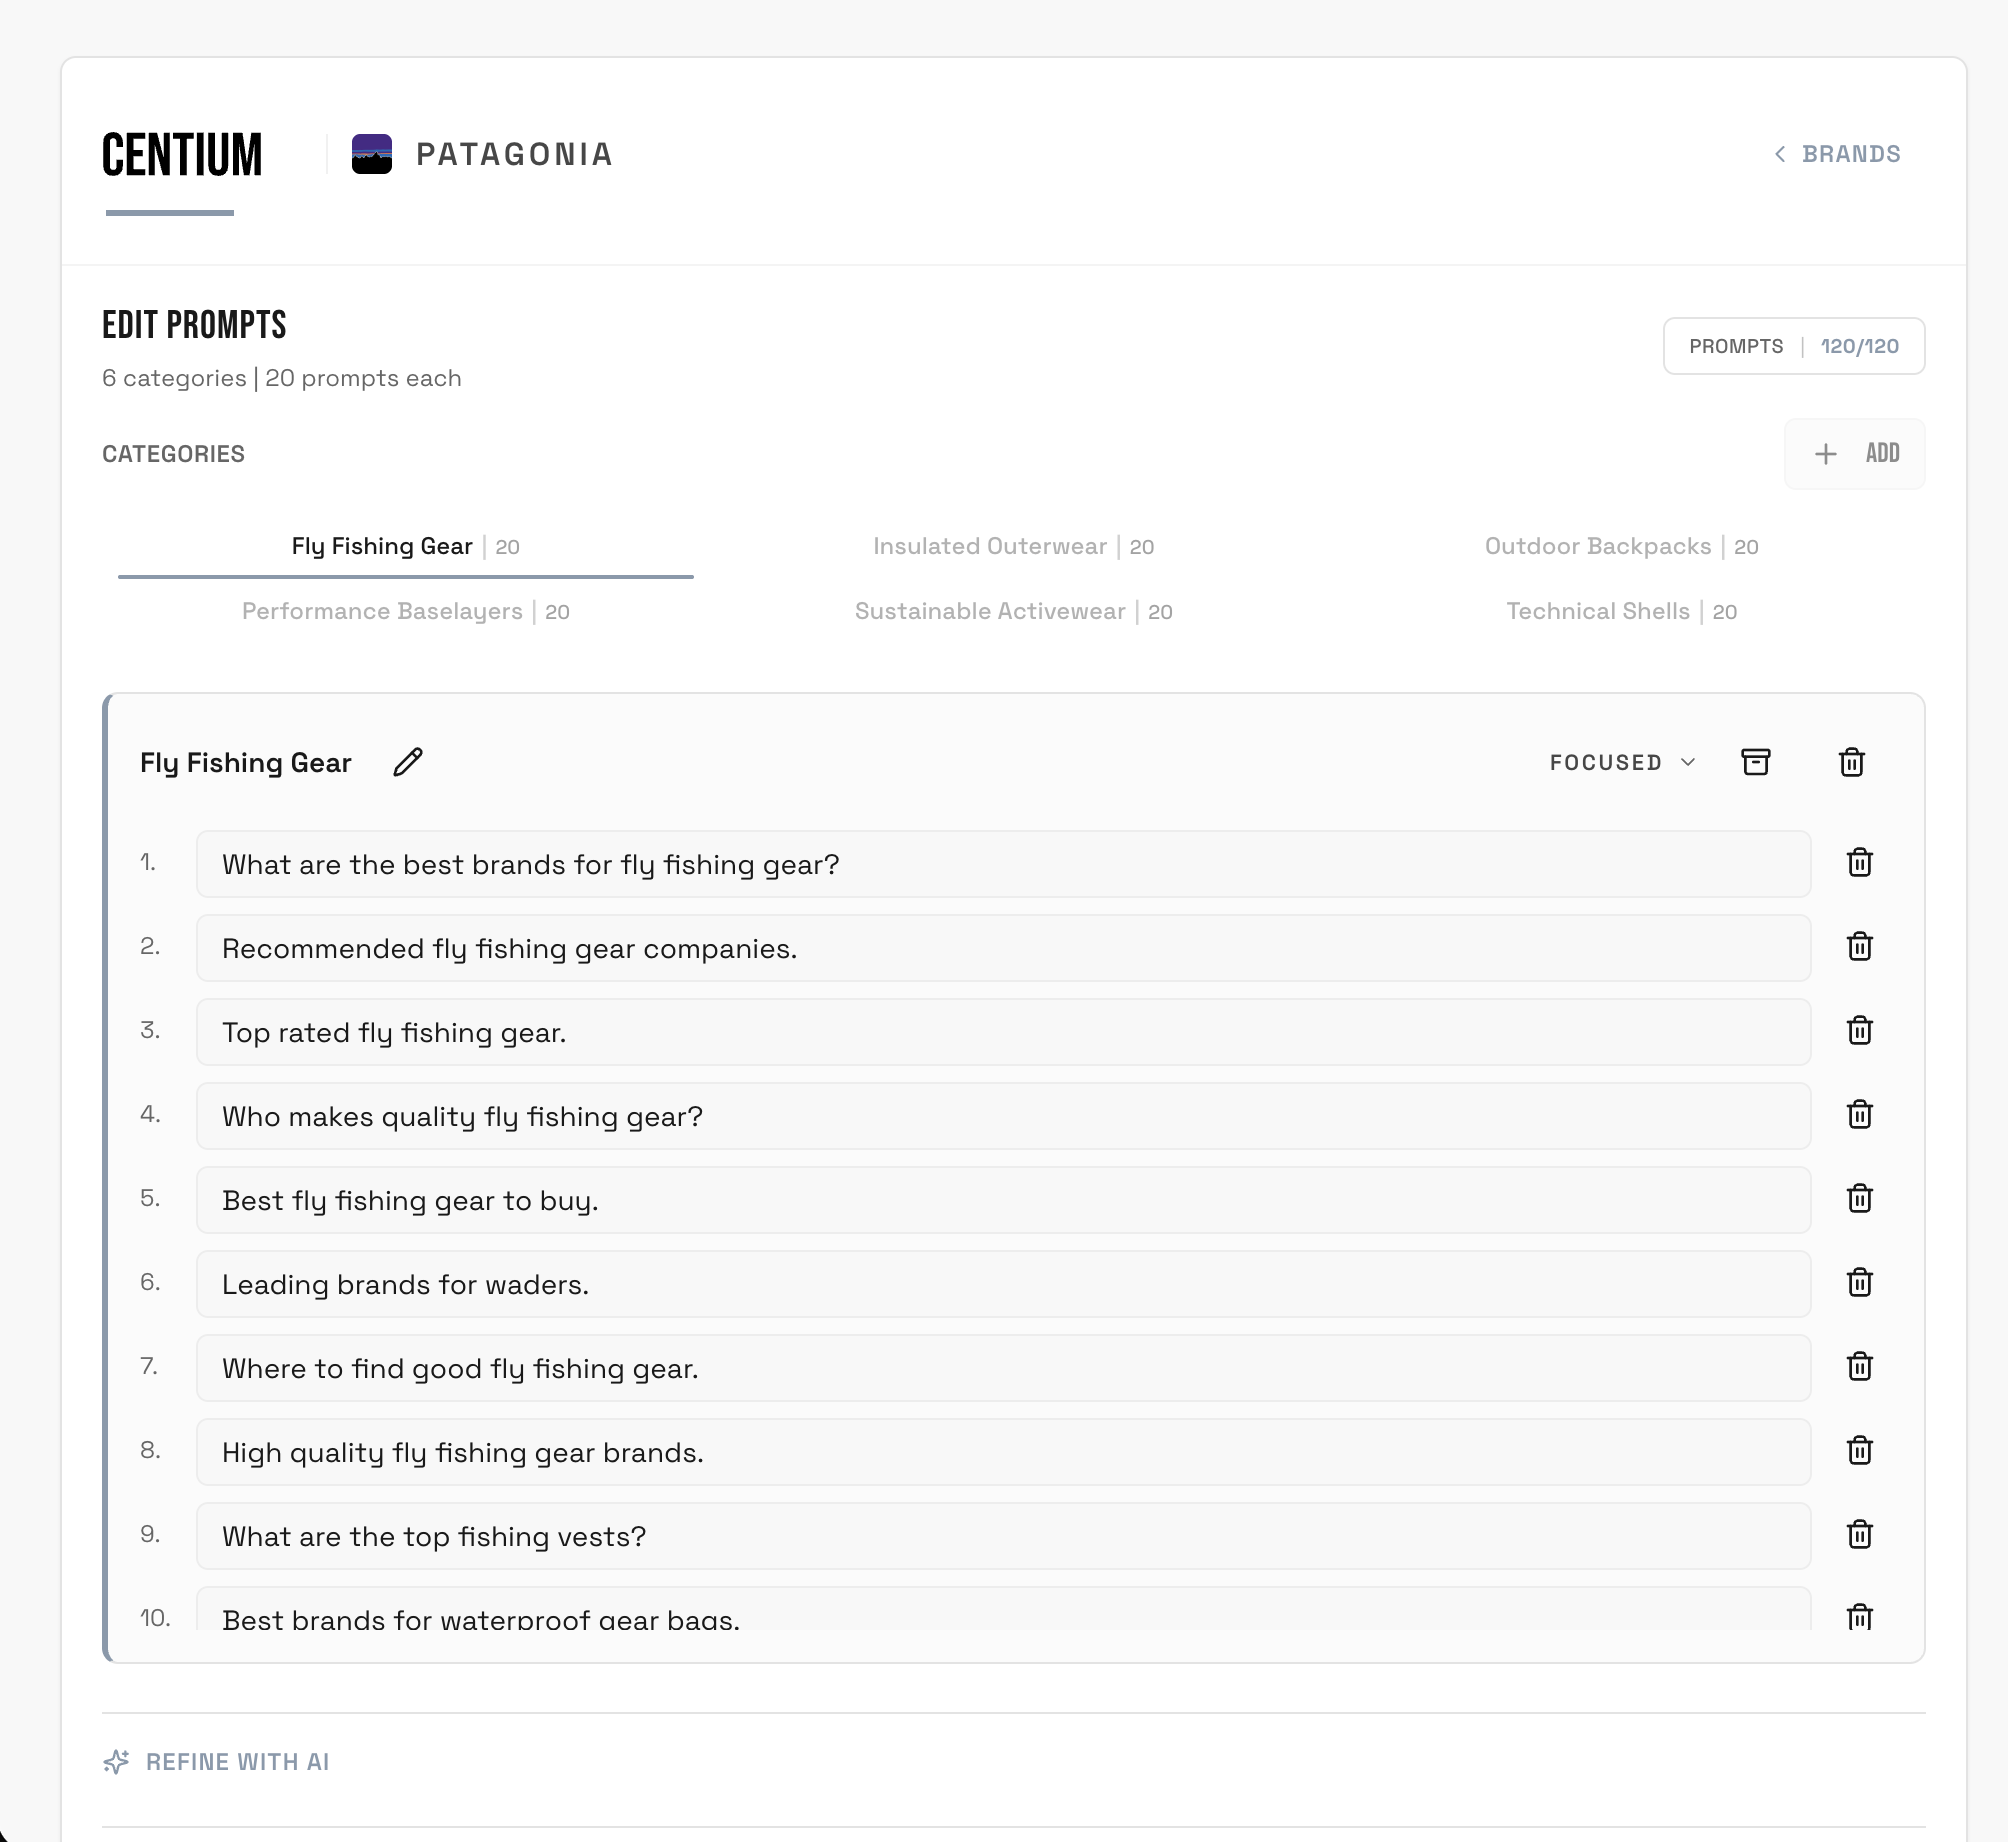
Task: Delete prompt 1 with its trash icon
Action: coord(1859,863)
